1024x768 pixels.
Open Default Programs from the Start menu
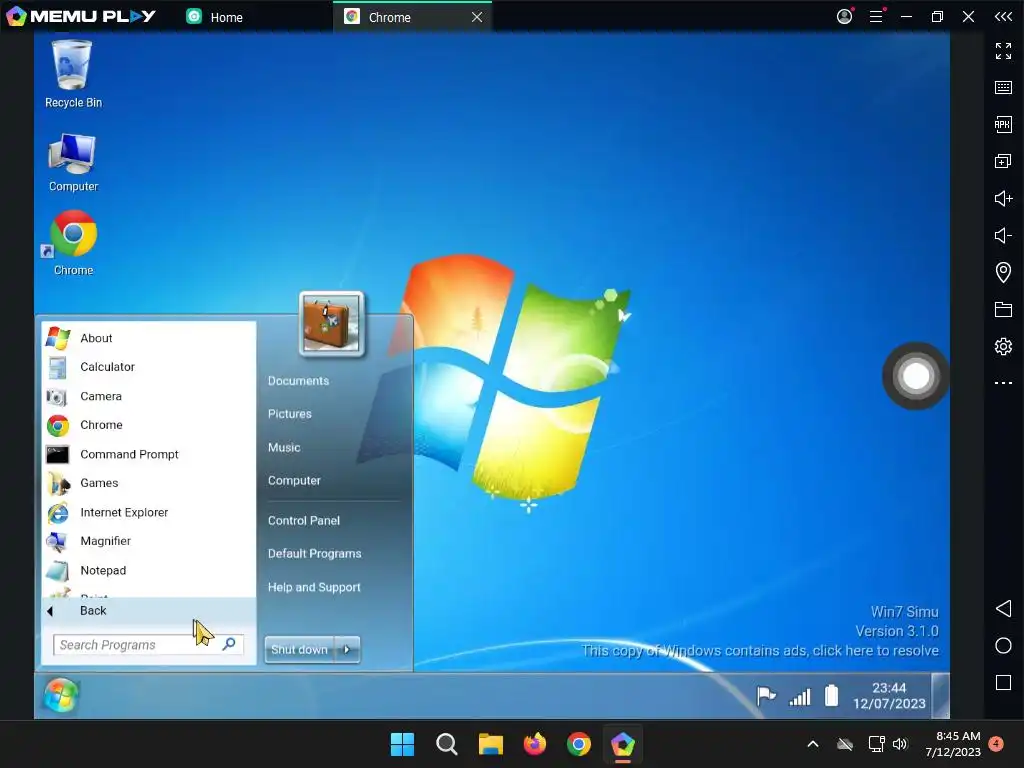pos(315,554)
